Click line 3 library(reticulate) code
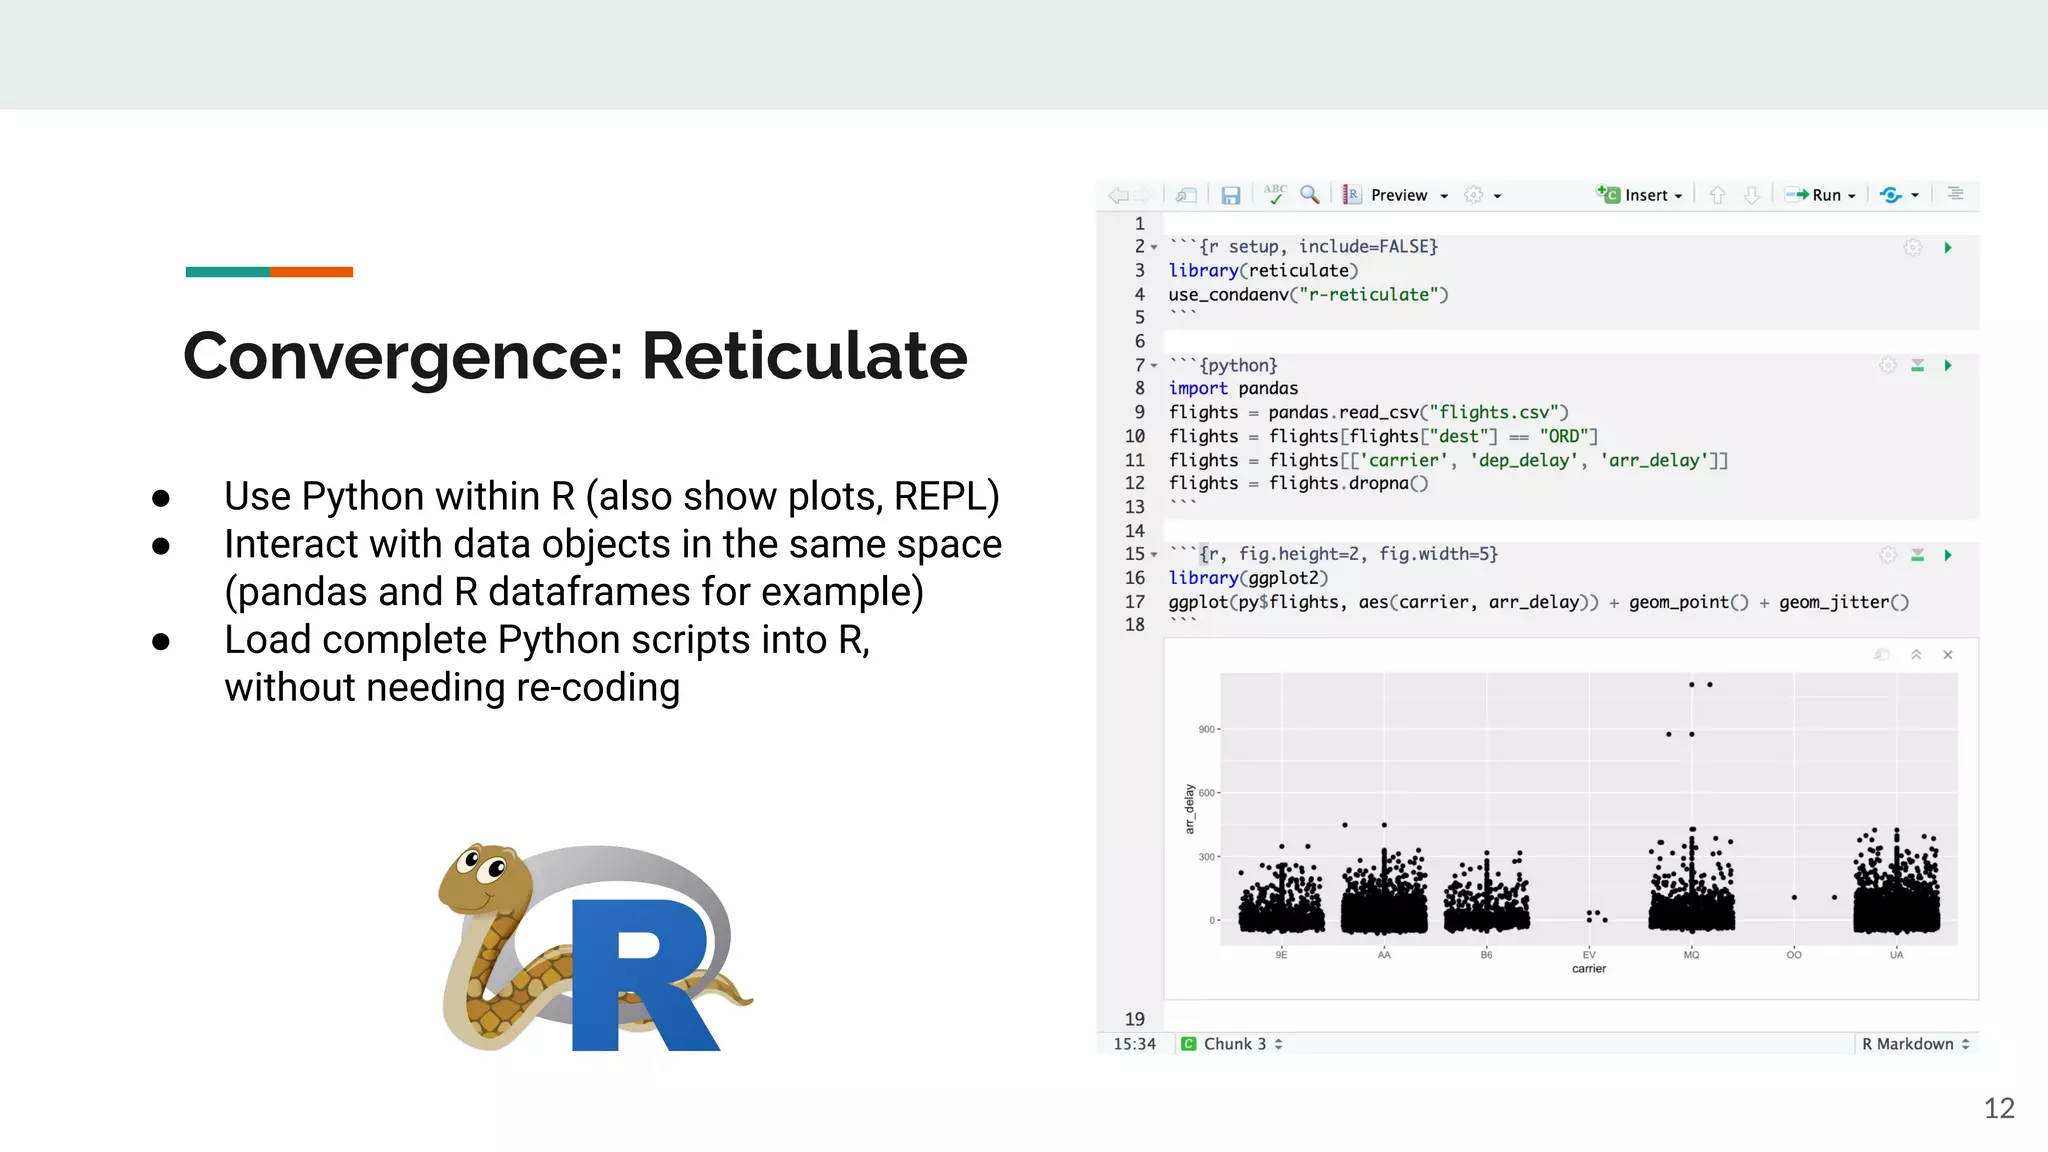Viewport: 2048px width, 1152px height. point(1263,271)
